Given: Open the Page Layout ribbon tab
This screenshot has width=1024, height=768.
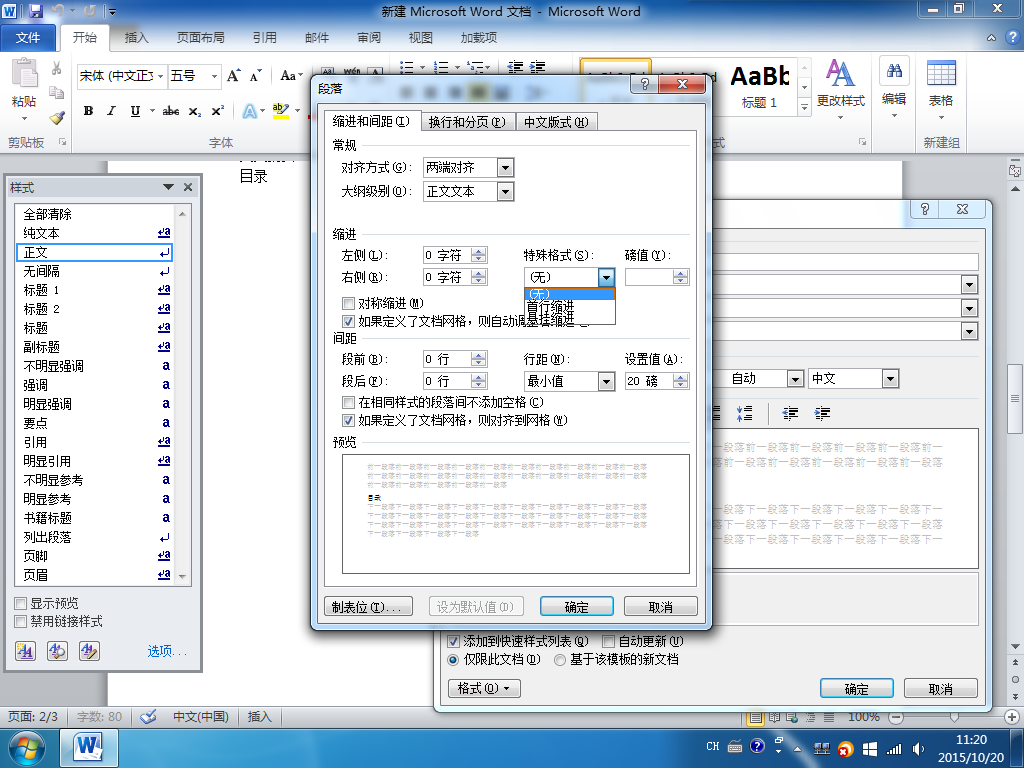Looking at the screenshot, I should pyautogui.click(x=200, y=38).
